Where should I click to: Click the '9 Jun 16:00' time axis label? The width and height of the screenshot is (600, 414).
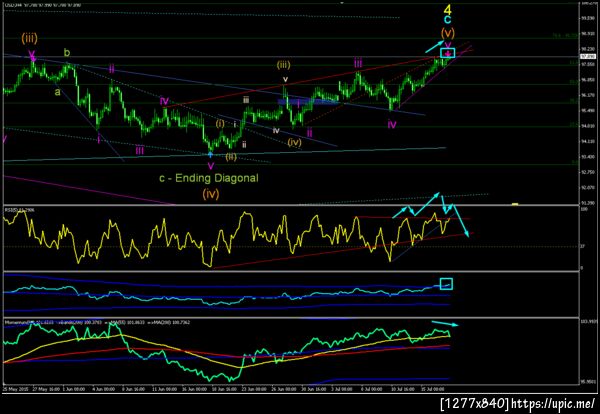(133, 389)
